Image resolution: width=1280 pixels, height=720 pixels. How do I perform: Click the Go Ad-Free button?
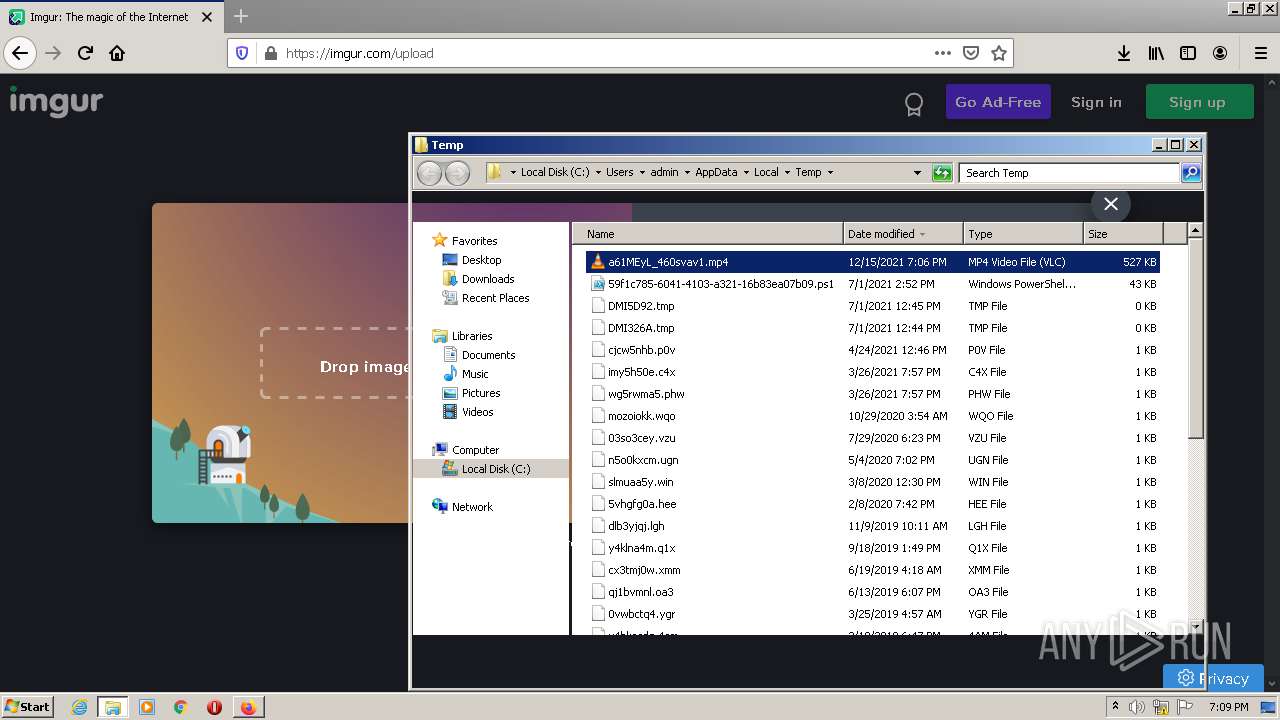998,102
